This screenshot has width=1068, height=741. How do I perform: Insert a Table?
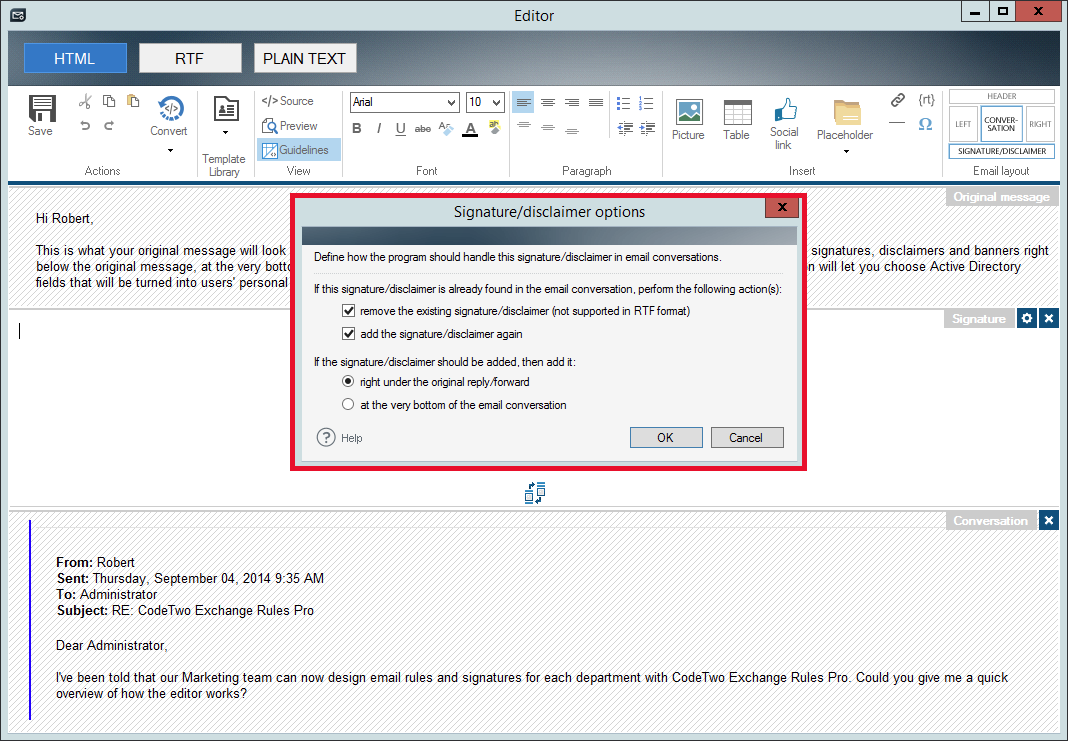[x=737, y=115]
